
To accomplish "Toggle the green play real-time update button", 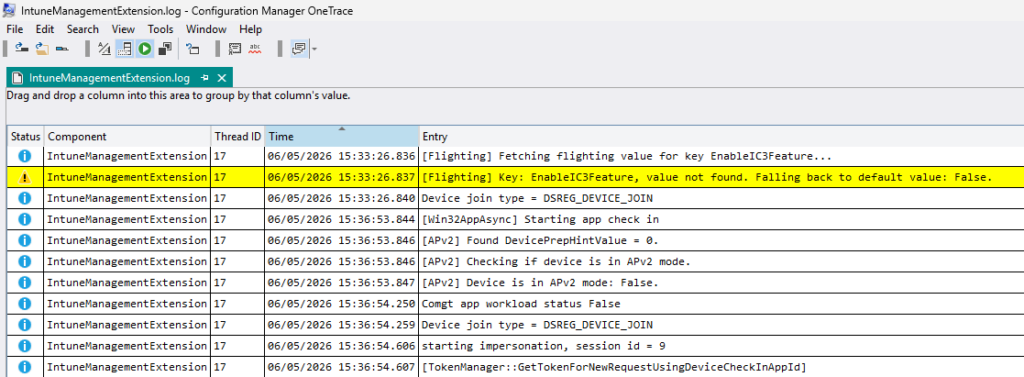I will (x=145, y=48).
